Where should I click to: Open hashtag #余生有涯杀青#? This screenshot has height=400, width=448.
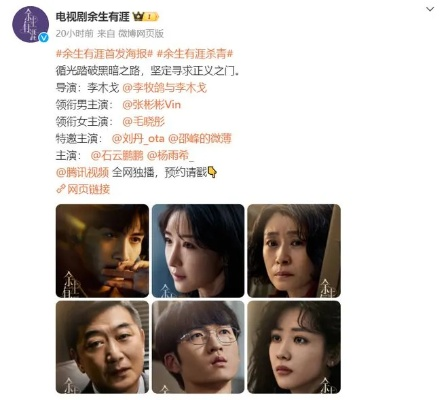pos(195,54)
